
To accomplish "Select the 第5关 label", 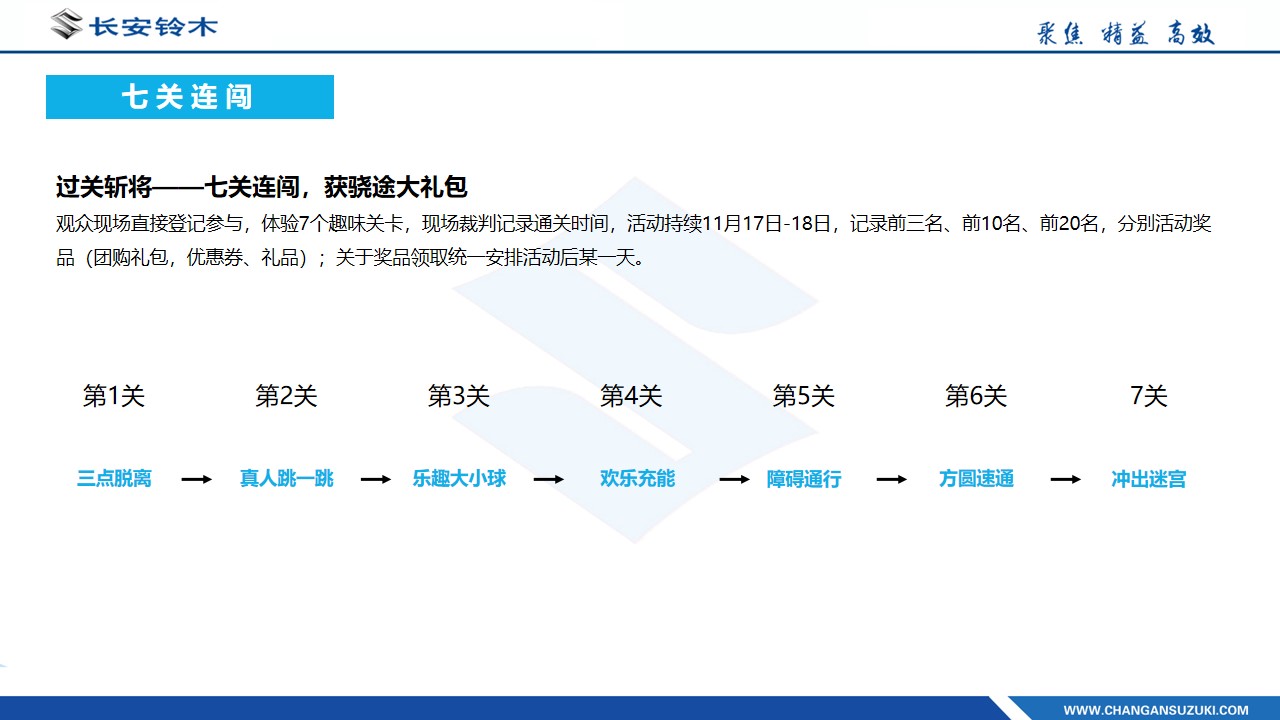I will click(x=804, y=396).
